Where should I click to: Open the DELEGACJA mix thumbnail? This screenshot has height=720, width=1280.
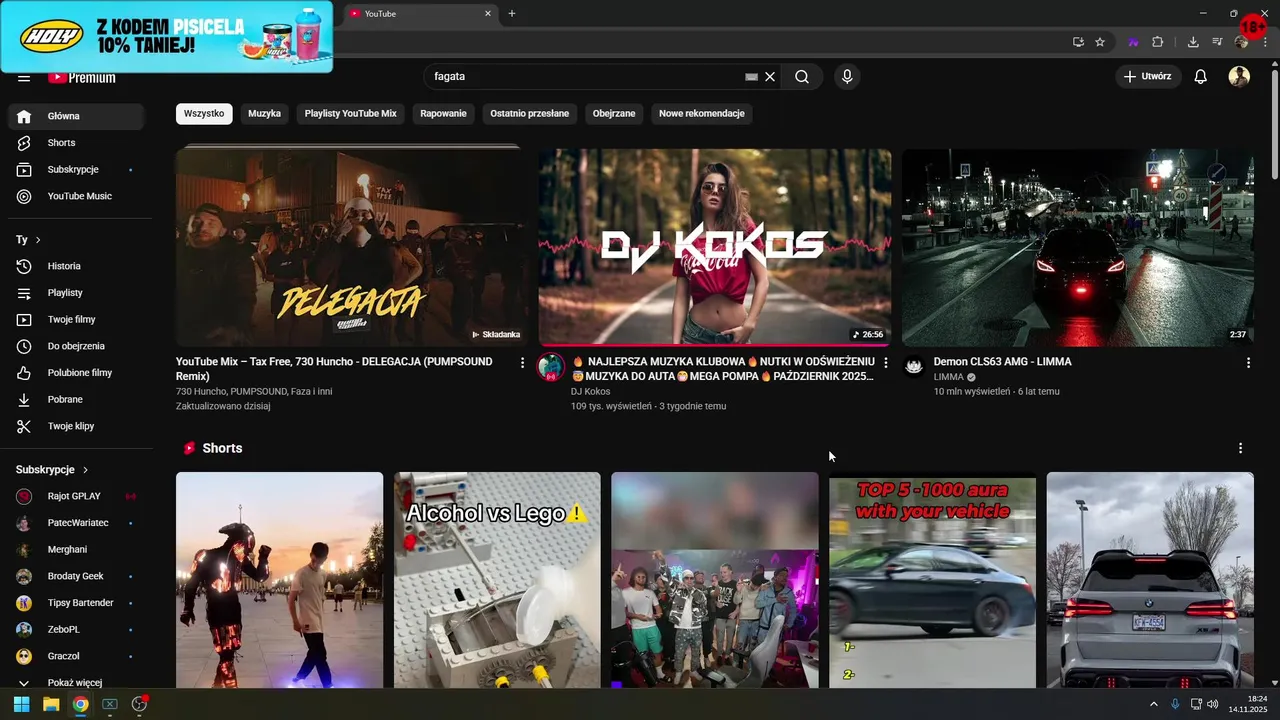tap(352, 247)
